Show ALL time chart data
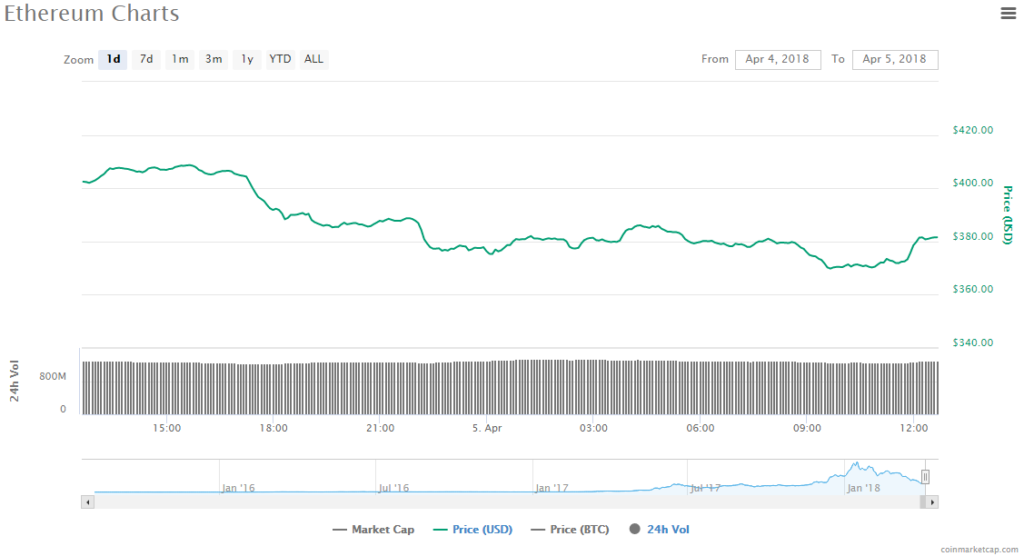The image size is (1024, 556). click(x=314, y=59)
